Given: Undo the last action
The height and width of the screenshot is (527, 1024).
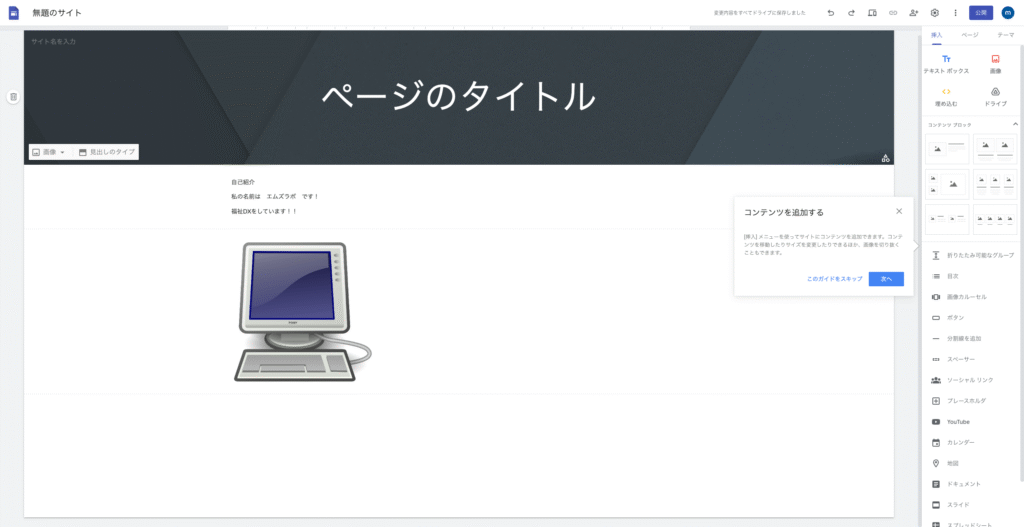Looking at the screenshot, I should tap(831, 12).
